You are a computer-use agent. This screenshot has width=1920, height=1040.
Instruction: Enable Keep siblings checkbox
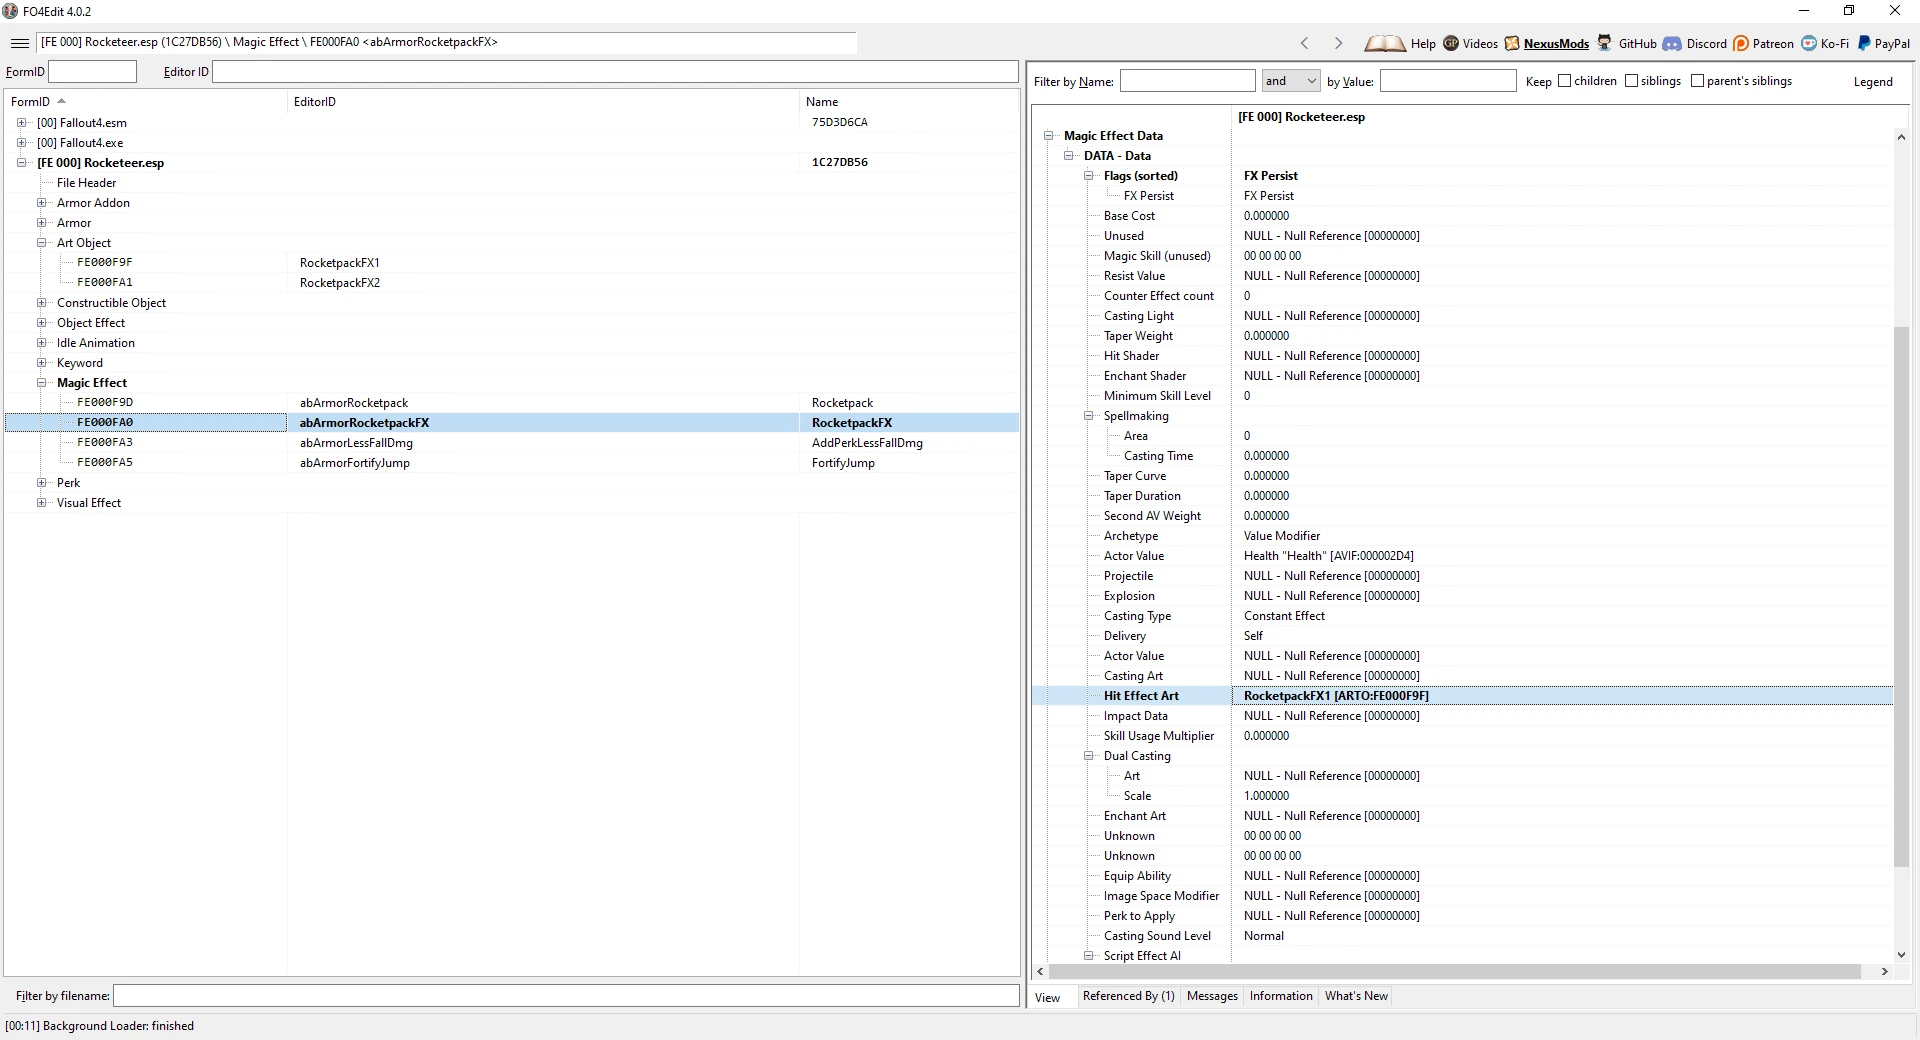(x=1632, y=81)
